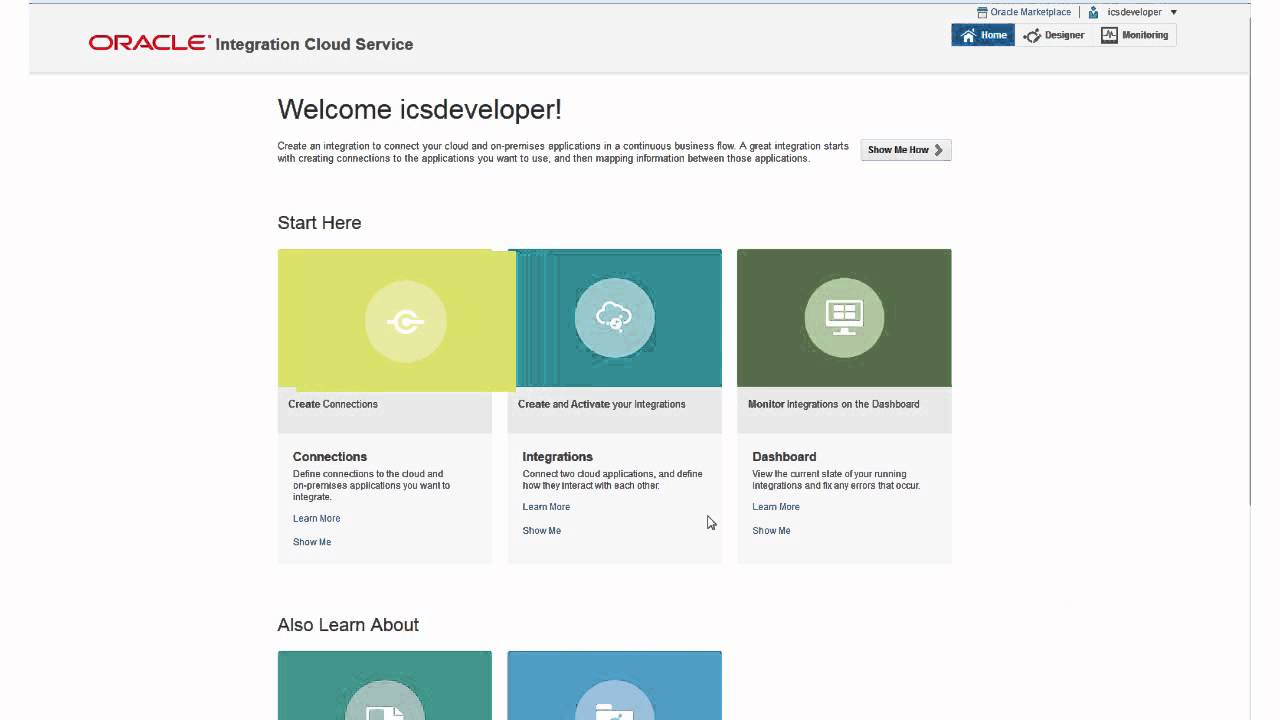Viewport: 1280px width, 720px height.
Task: Click the Oracle Marketplace store icon
Action: click(982, 12)
